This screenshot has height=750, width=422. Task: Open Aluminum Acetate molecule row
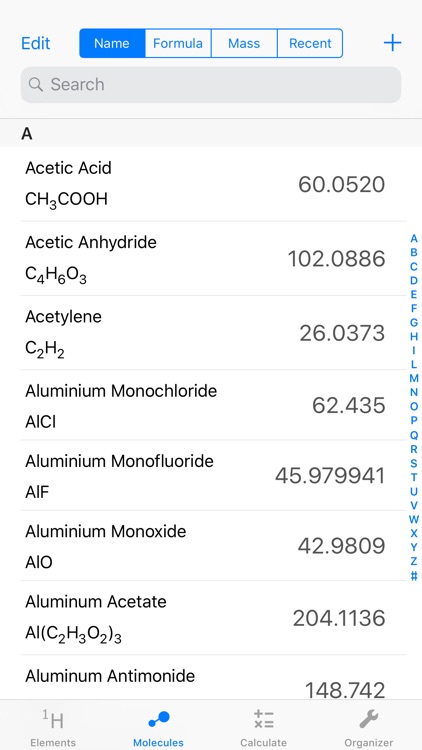[x=211, y=618]
